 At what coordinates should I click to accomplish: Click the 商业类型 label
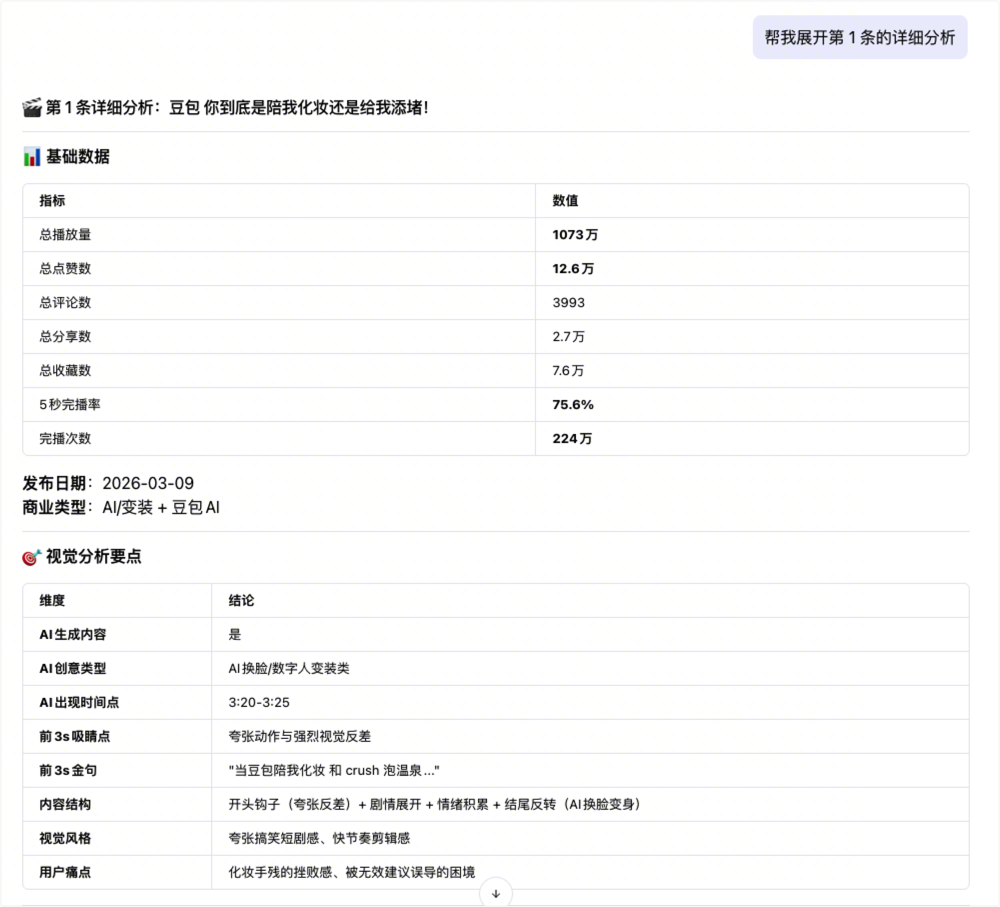coord(54,508)
